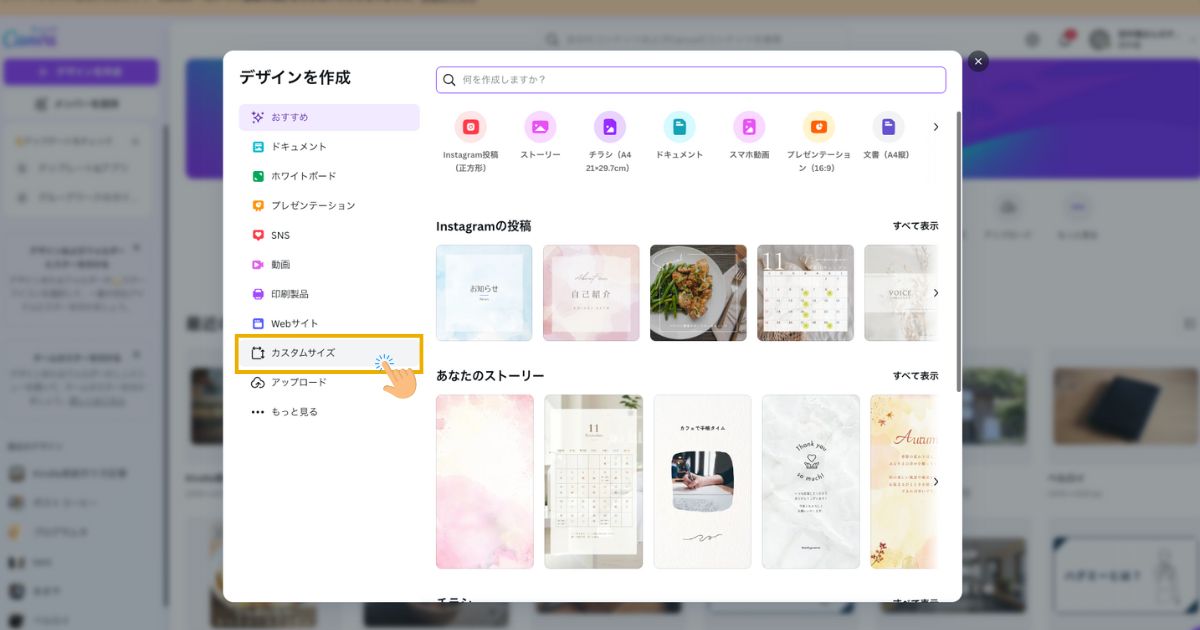Select the Instagram投稿（正方形）format icon
The width and height of the screenshot is (1200, 630).
tap(470, 128)
